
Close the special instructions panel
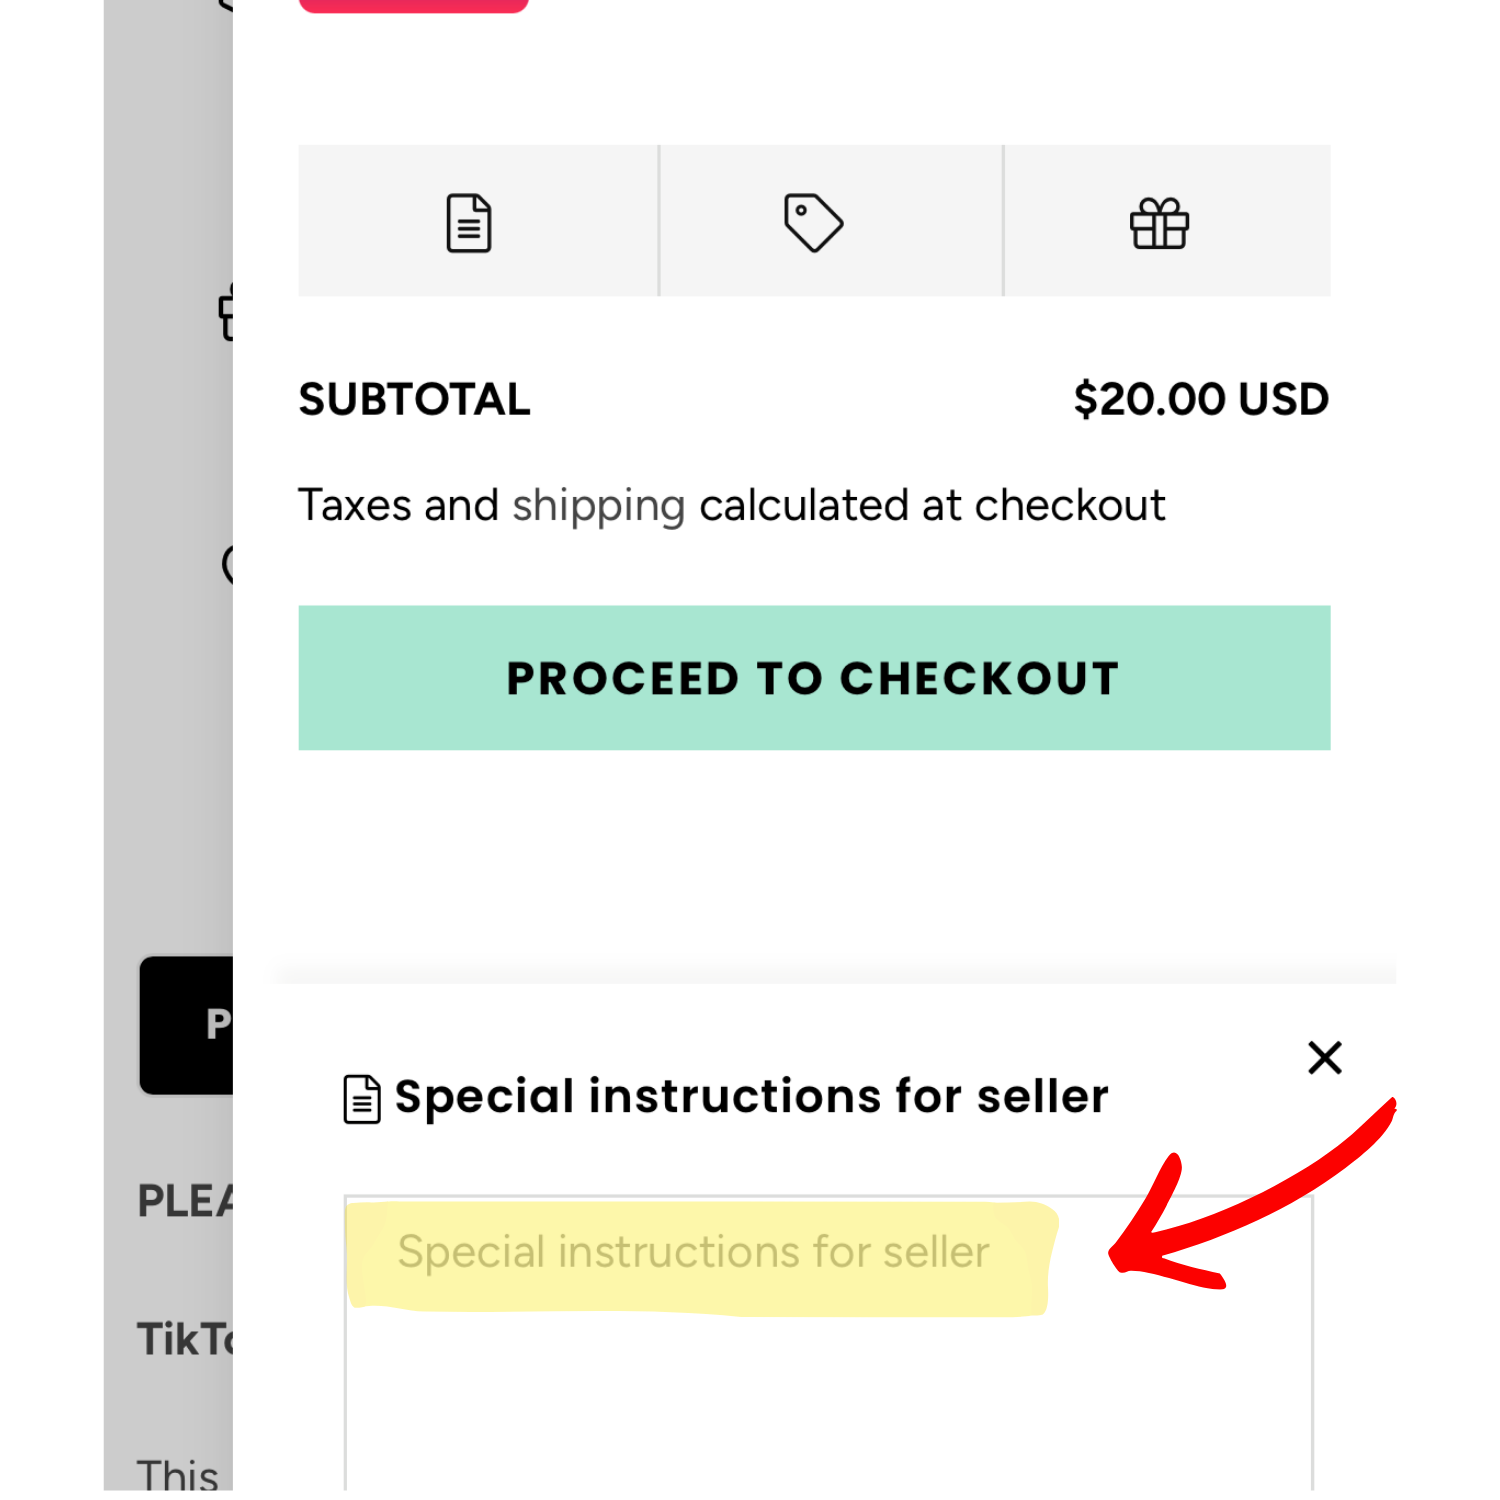point(1324,1057)
